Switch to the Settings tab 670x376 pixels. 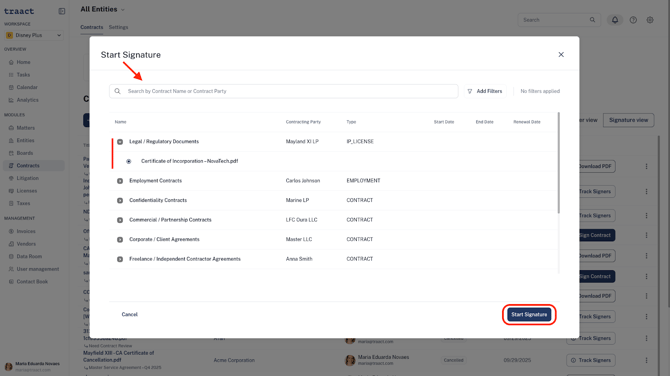click(118, 27)
